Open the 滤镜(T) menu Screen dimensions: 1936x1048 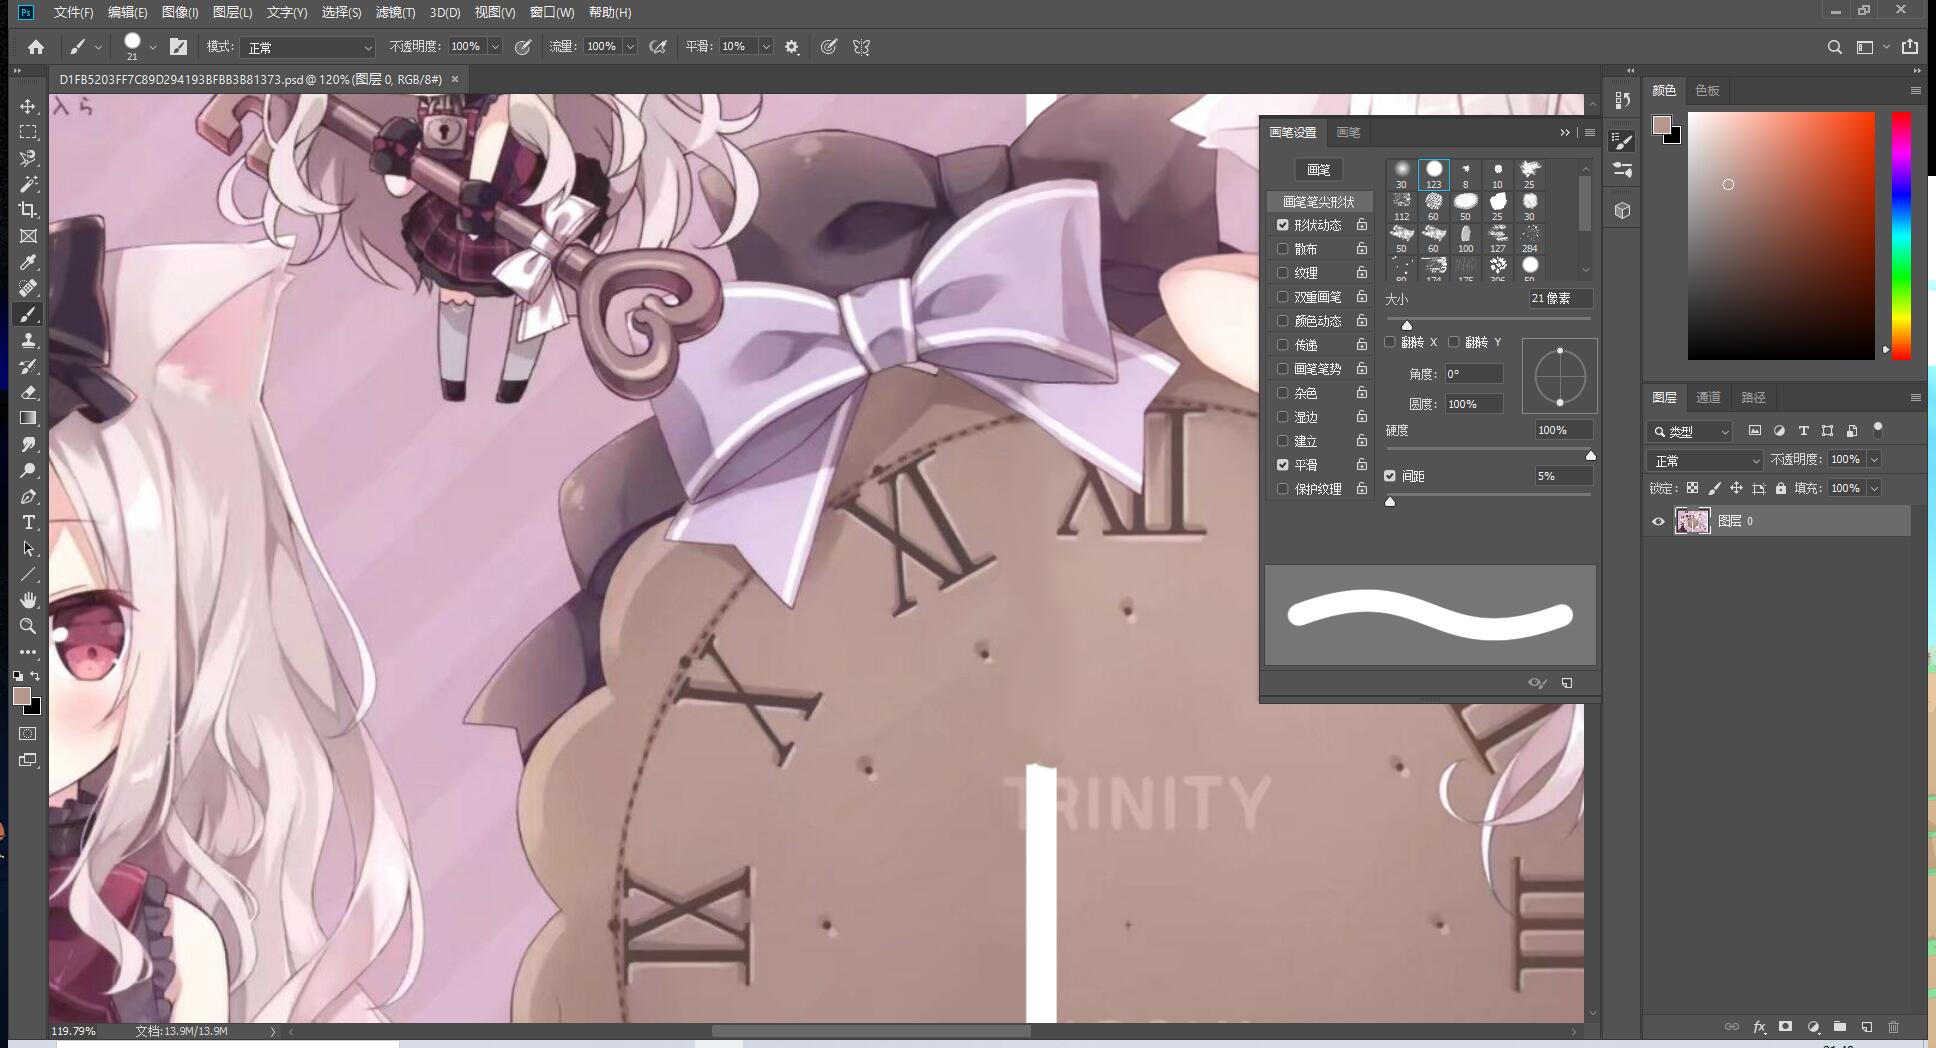point(395,12)
